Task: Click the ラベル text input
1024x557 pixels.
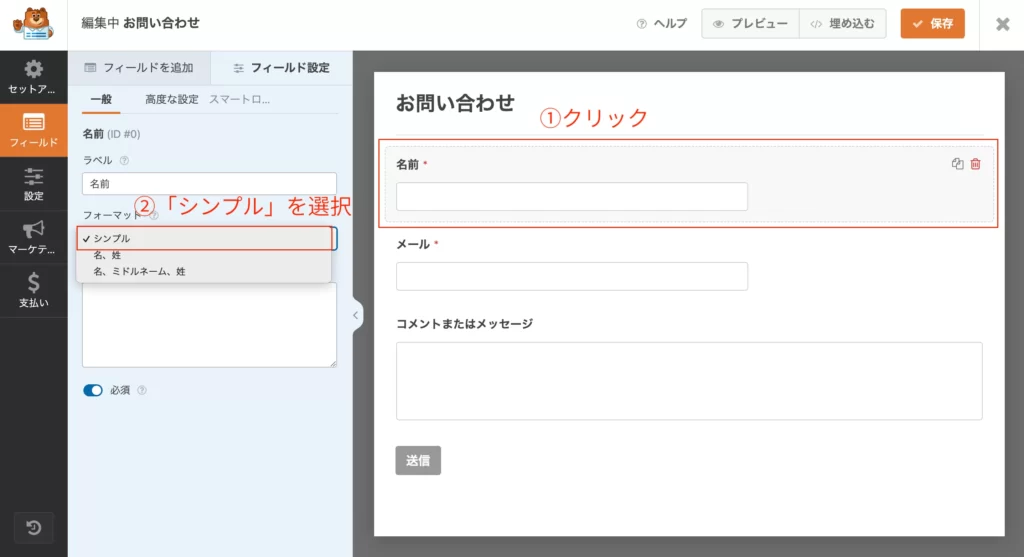Action: pos(210,183)
